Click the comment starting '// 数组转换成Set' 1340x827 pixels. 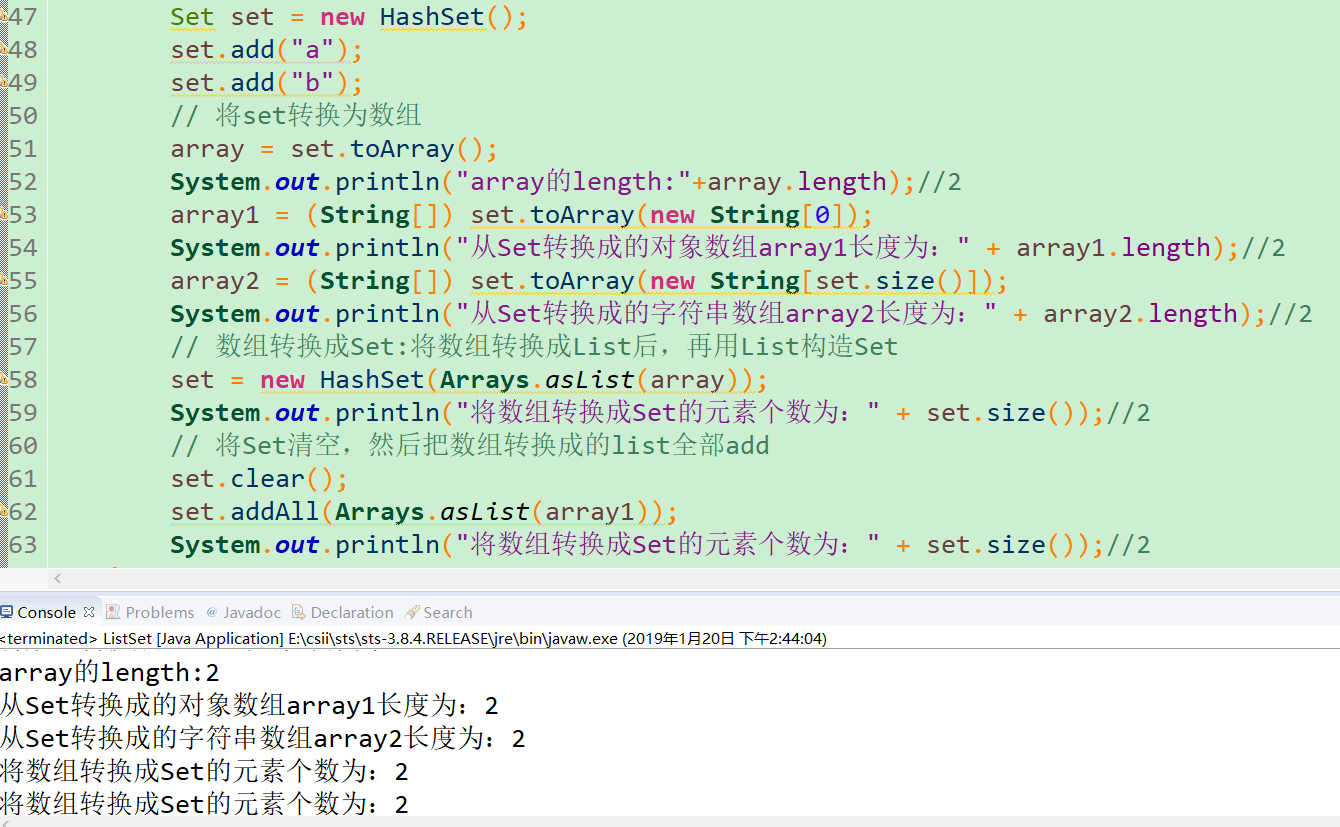pos(534,347)
